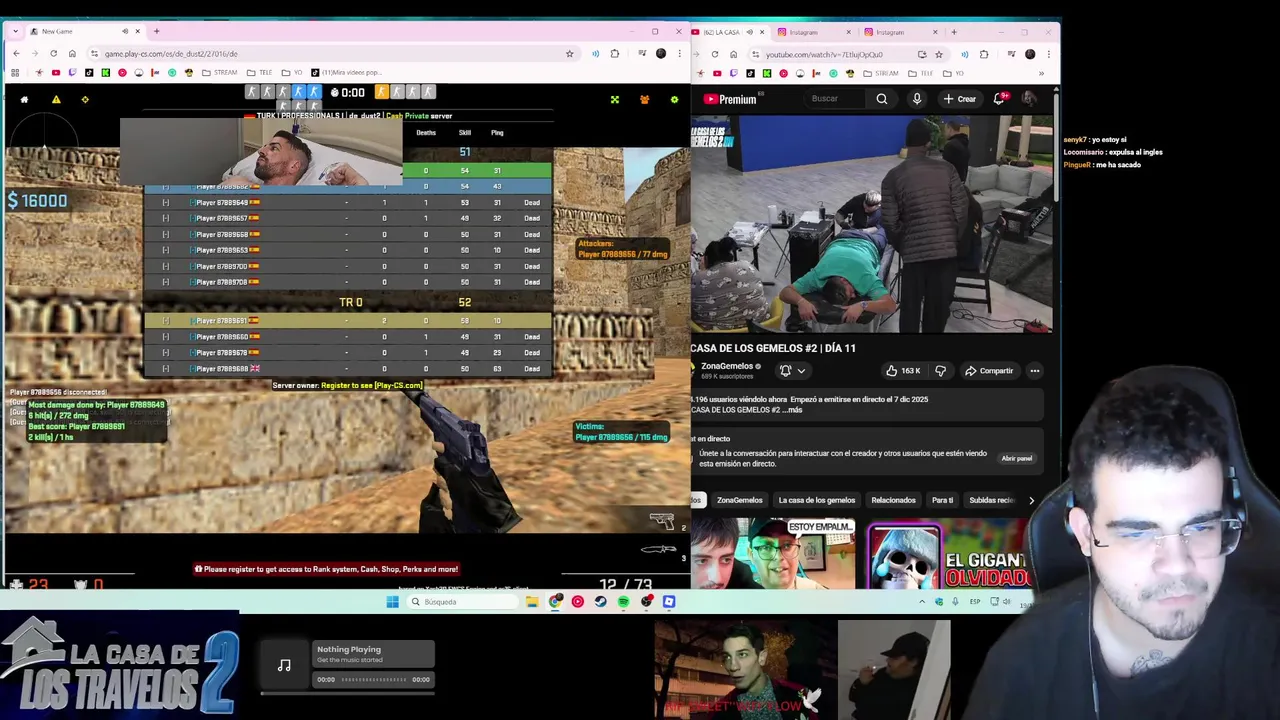The height and width of the screenshot is (720, 1280).
Task: Reload the play-cs game page
Action: [53, 53]
